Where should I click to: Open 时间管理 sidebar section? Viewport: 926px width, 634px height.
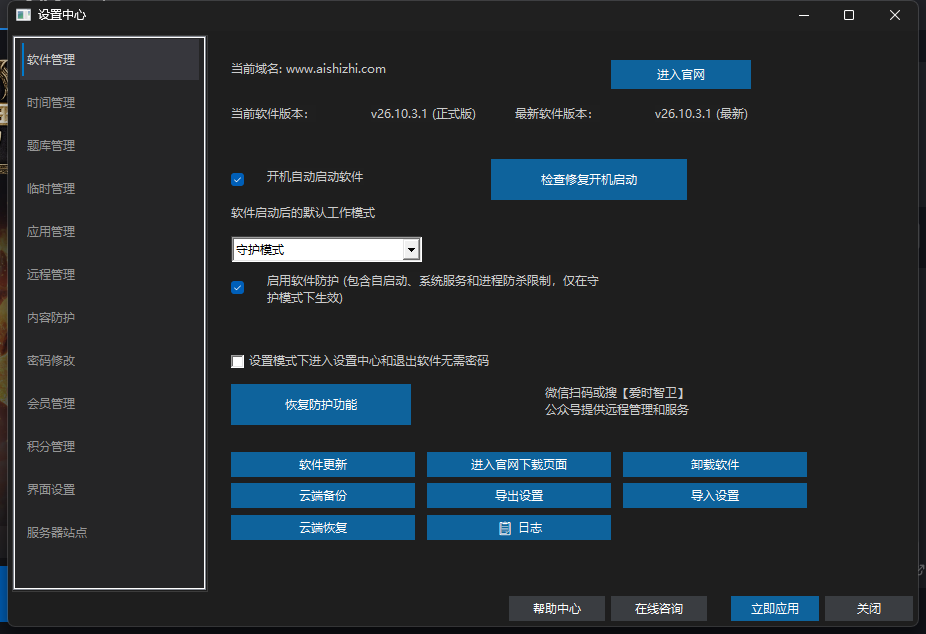tap(110, 103)
